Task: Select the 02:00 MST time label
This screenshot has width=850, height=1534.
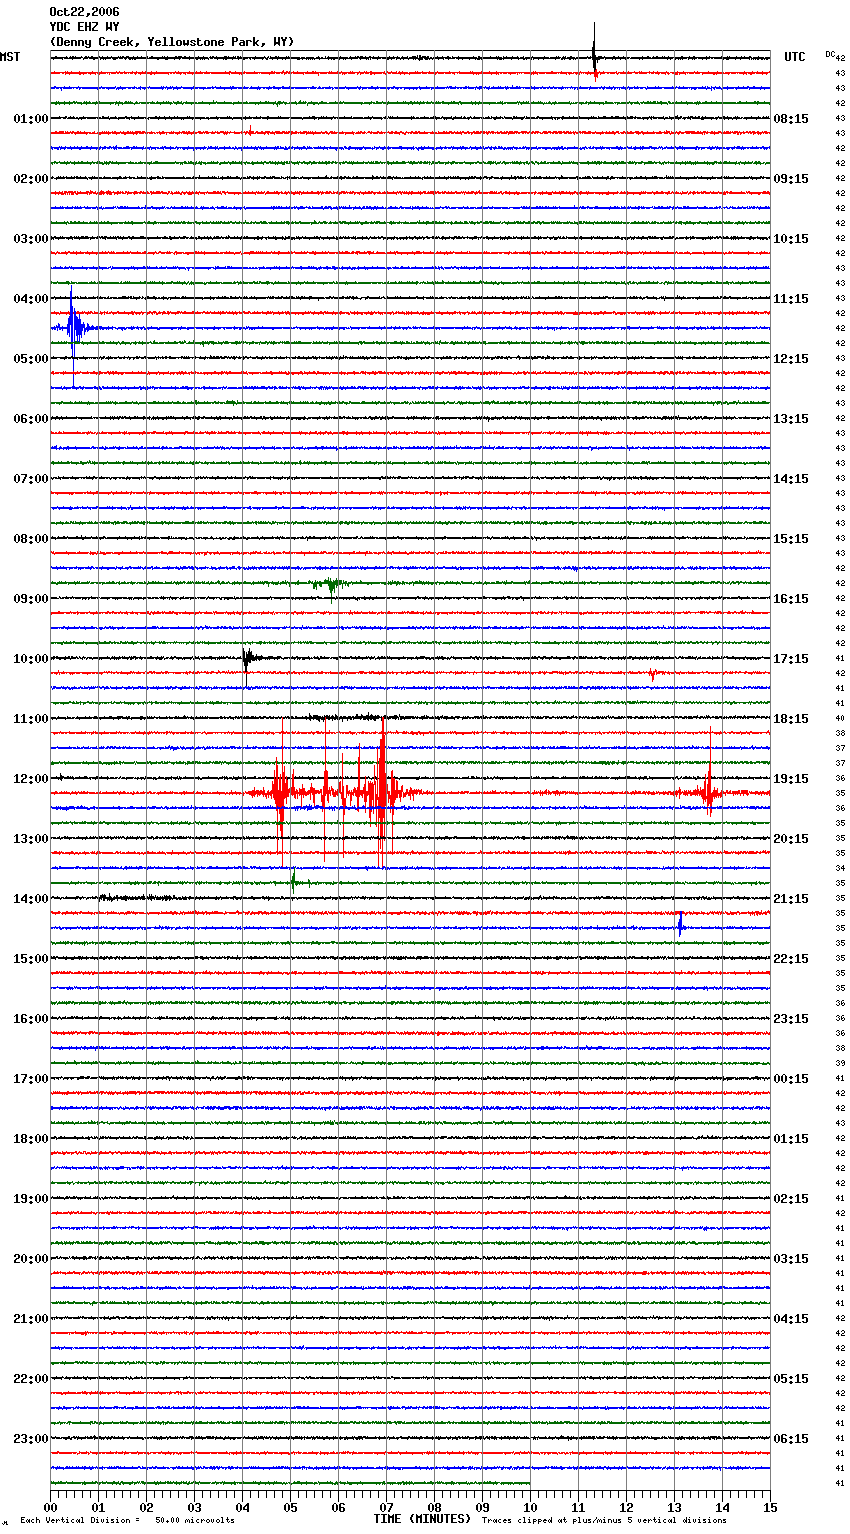Action: click(x=31, y=179)
